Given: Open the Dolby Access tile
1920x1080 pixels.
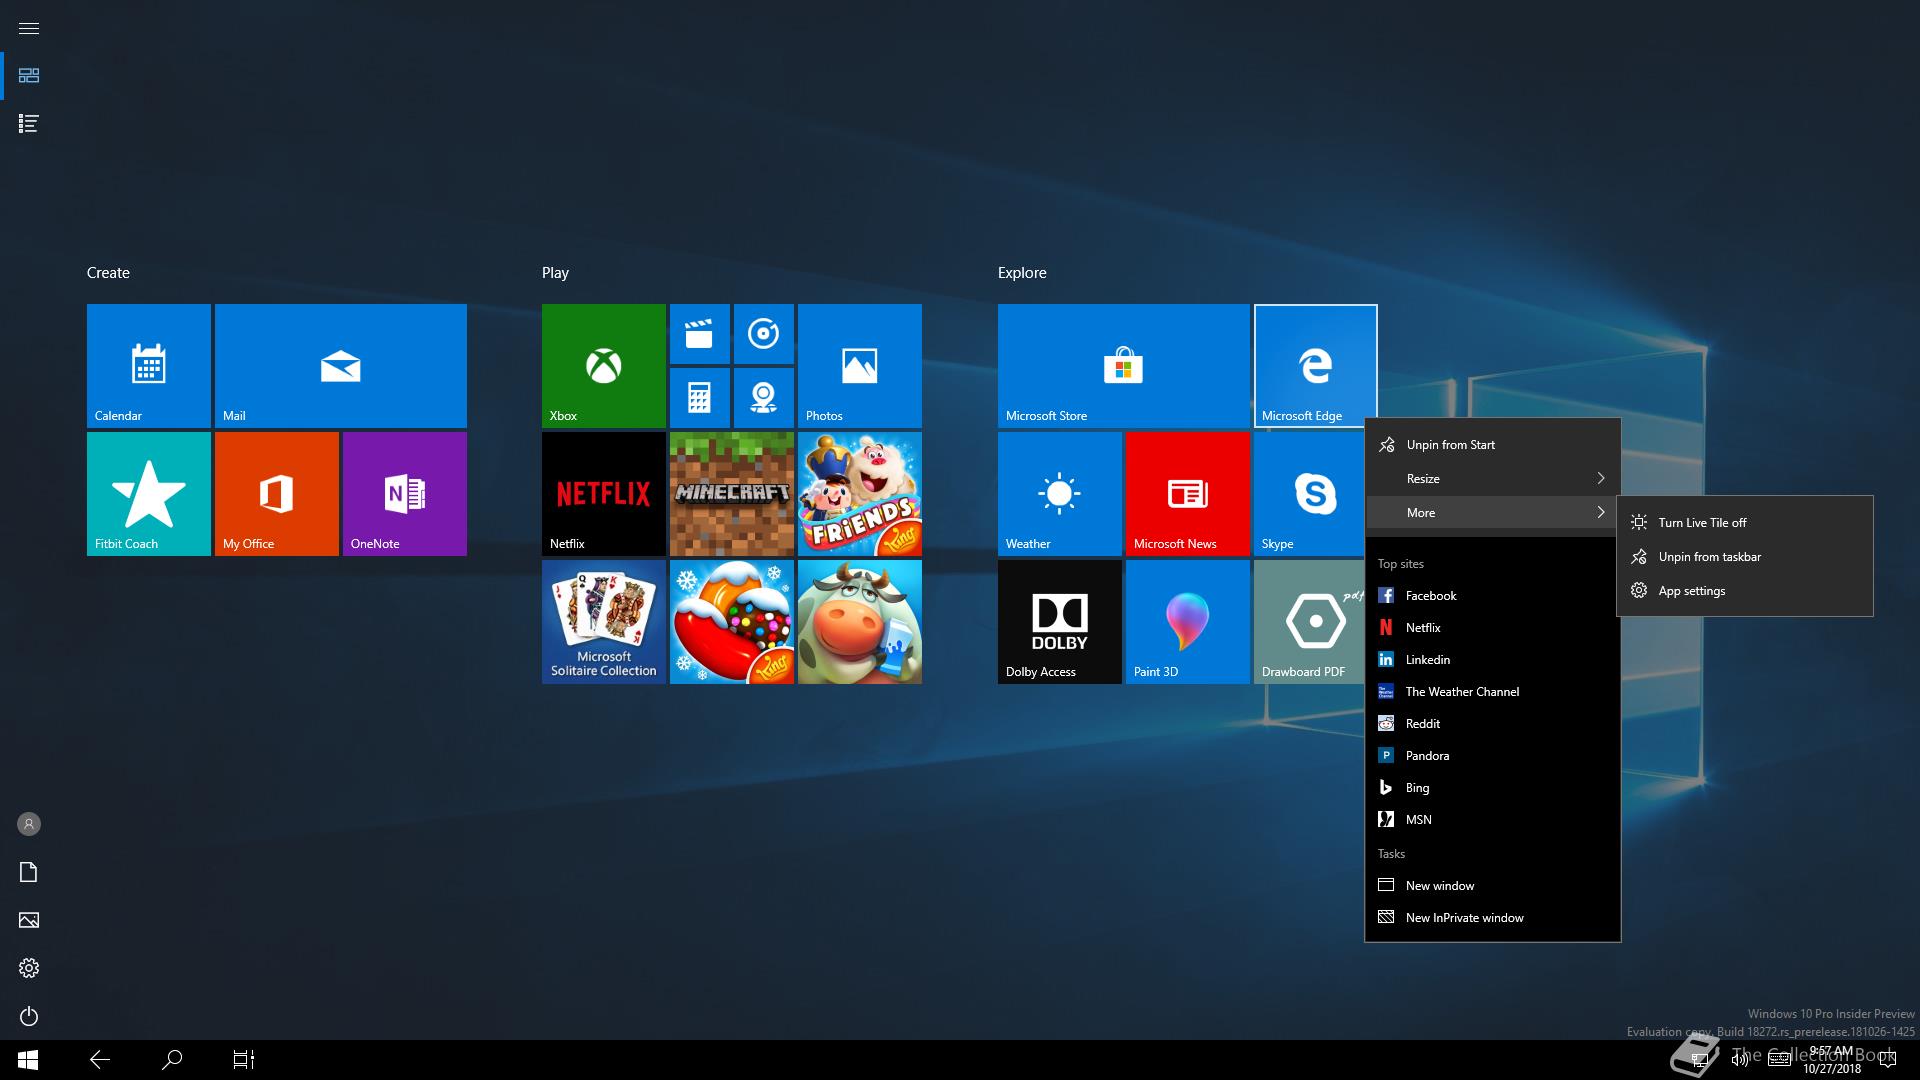Looking at the screenshot, I should point(1060,622).
